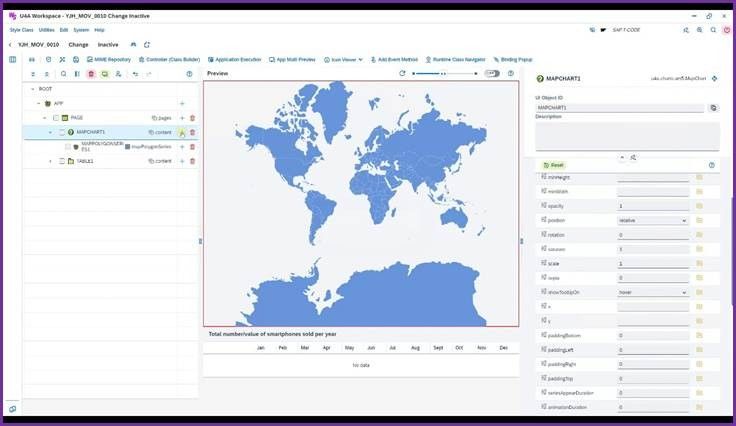Image resolution: width=736 pixels, height=426 pixels.
Task: Check the MAPPOLYGONSERIES1 node checkbox
Action: coord(68,147)
